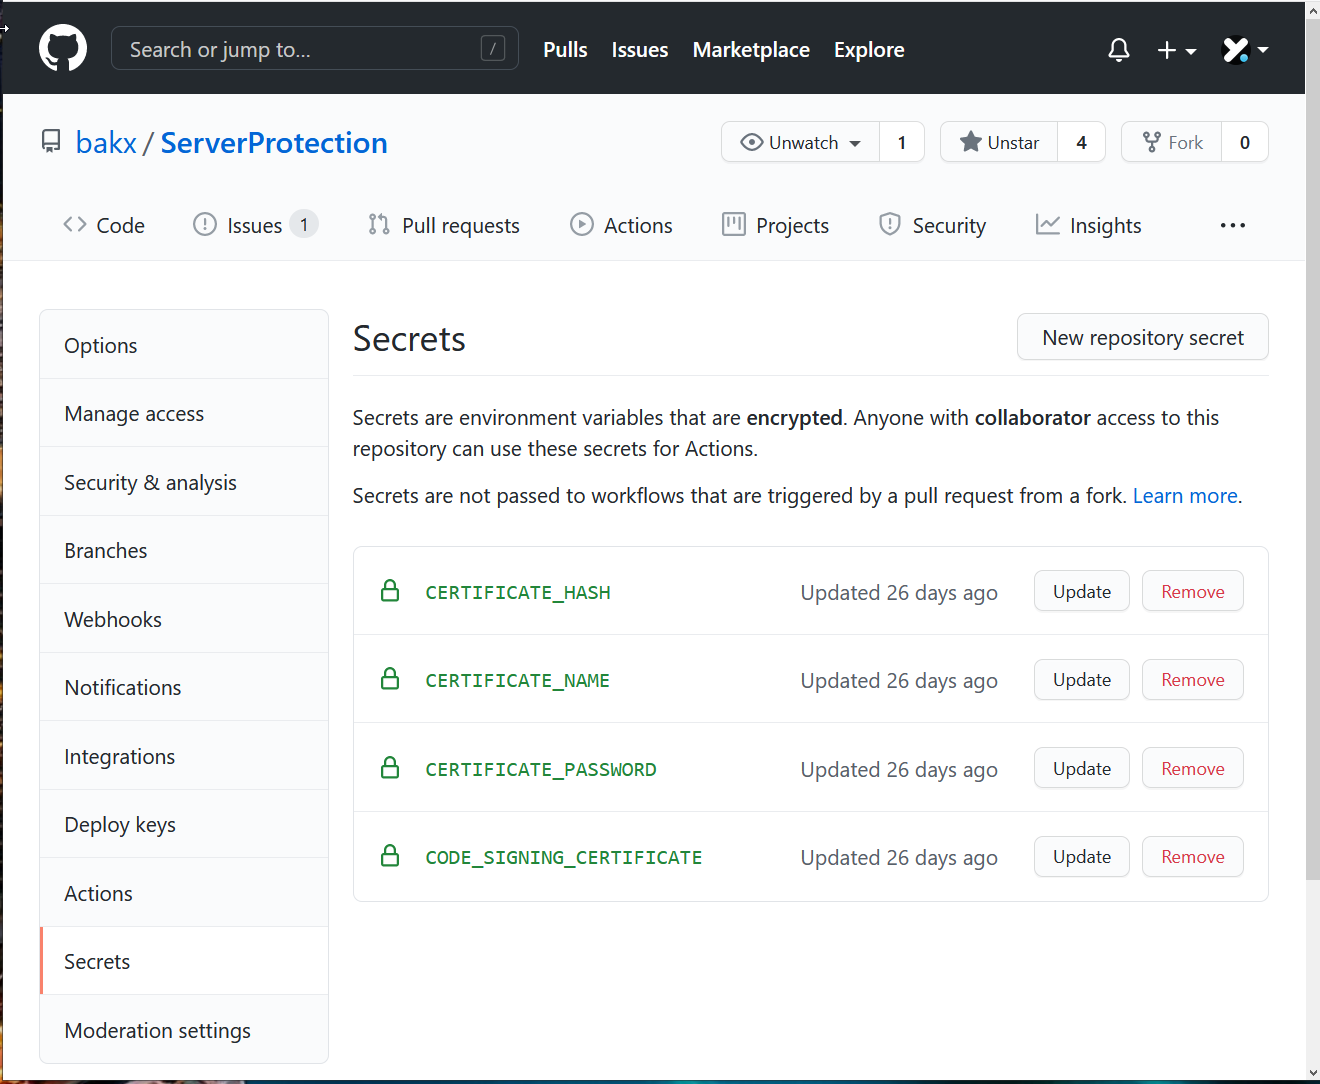This screenshot has height=1084, width=1320.
Task: Switch to the Security tab
Action: (x=933, y=225)
